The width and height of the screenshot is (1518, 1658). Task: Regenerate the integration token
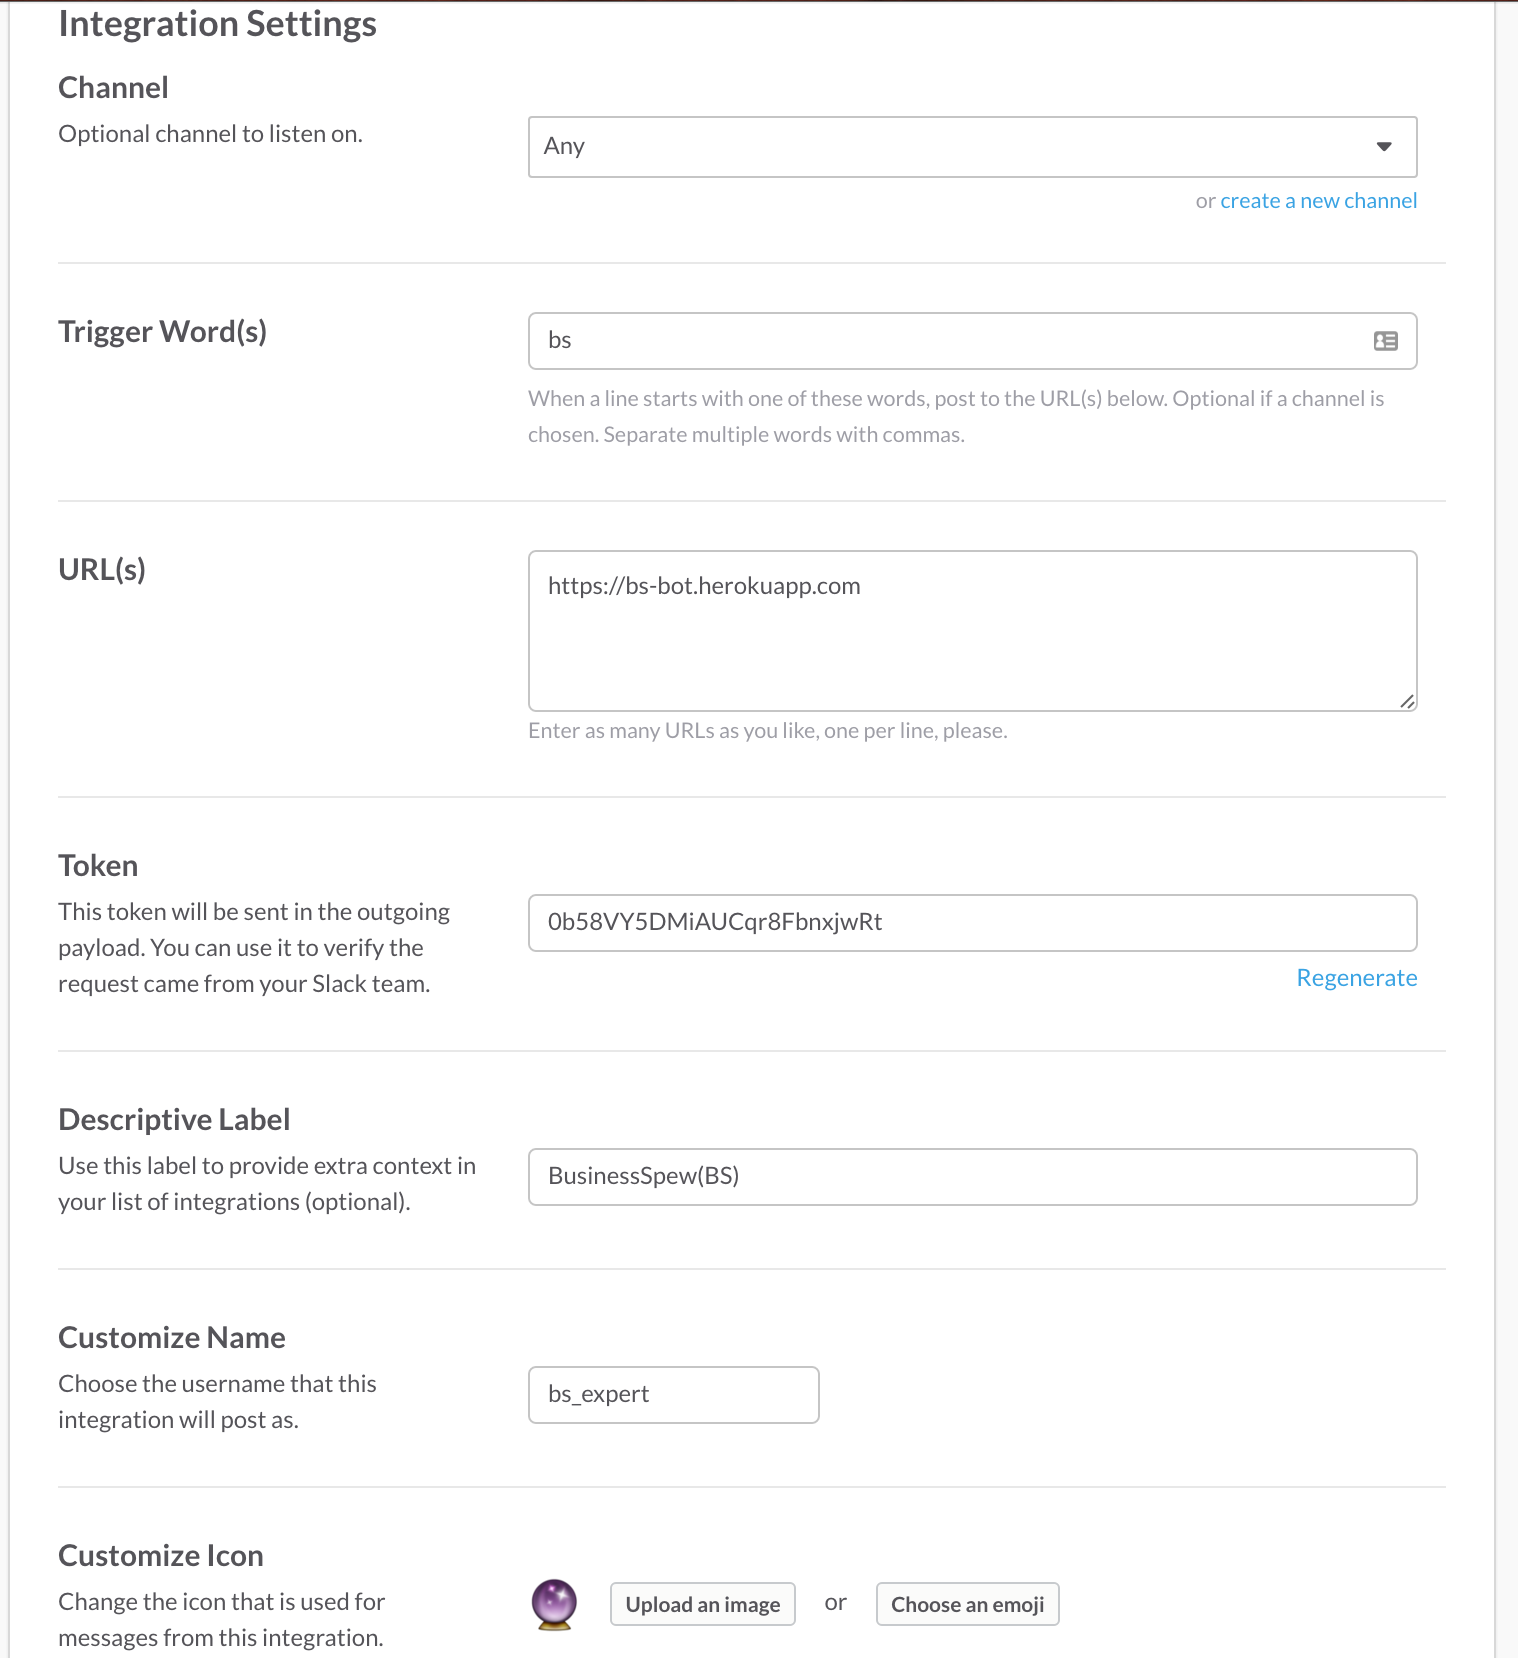tap(1356, 978)
